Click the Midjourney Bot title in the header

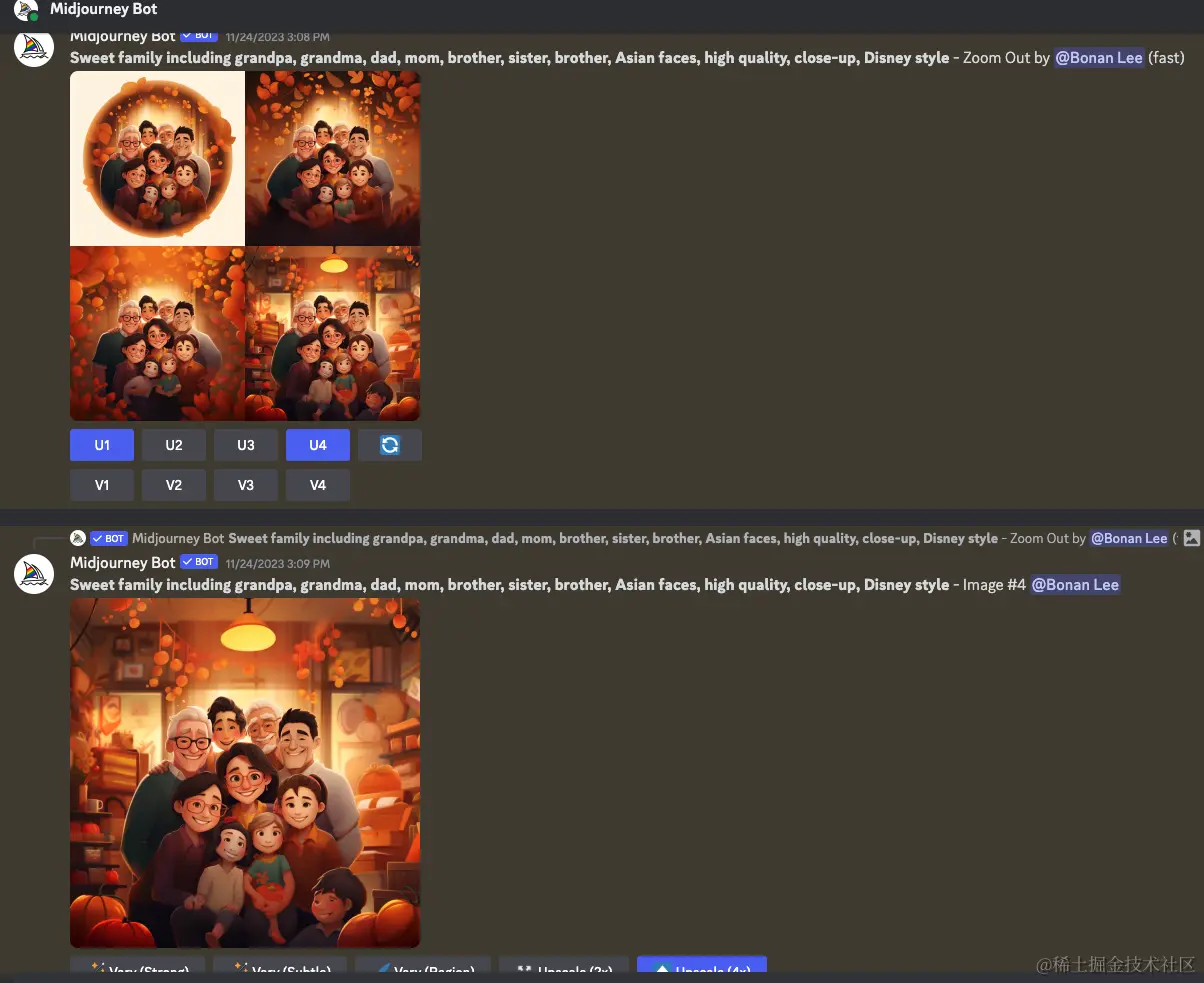(x=104, y=9)
